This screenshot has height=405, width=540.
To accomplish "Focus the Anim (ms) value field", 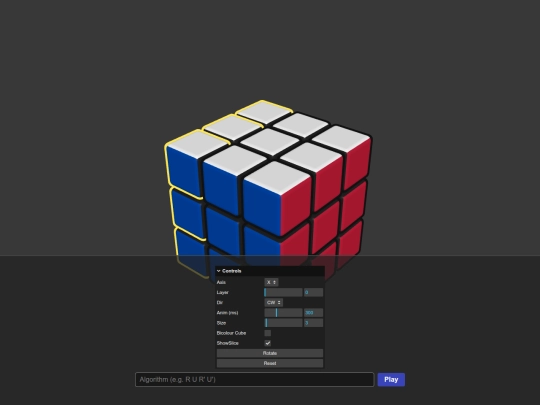I will point(313,313).
